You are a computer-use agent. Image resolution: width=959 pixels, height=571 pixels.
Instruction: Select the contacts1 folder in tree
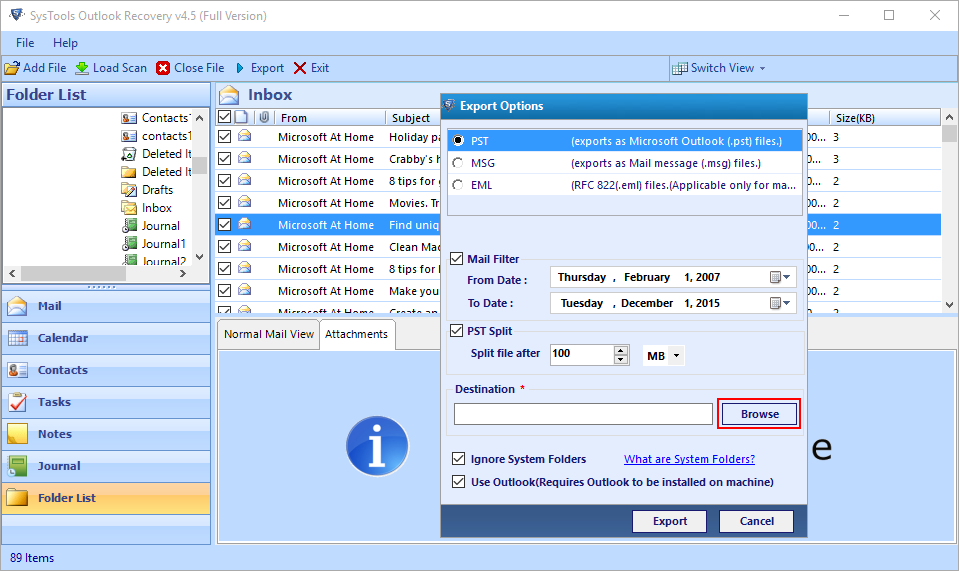(x=166, y=136)
